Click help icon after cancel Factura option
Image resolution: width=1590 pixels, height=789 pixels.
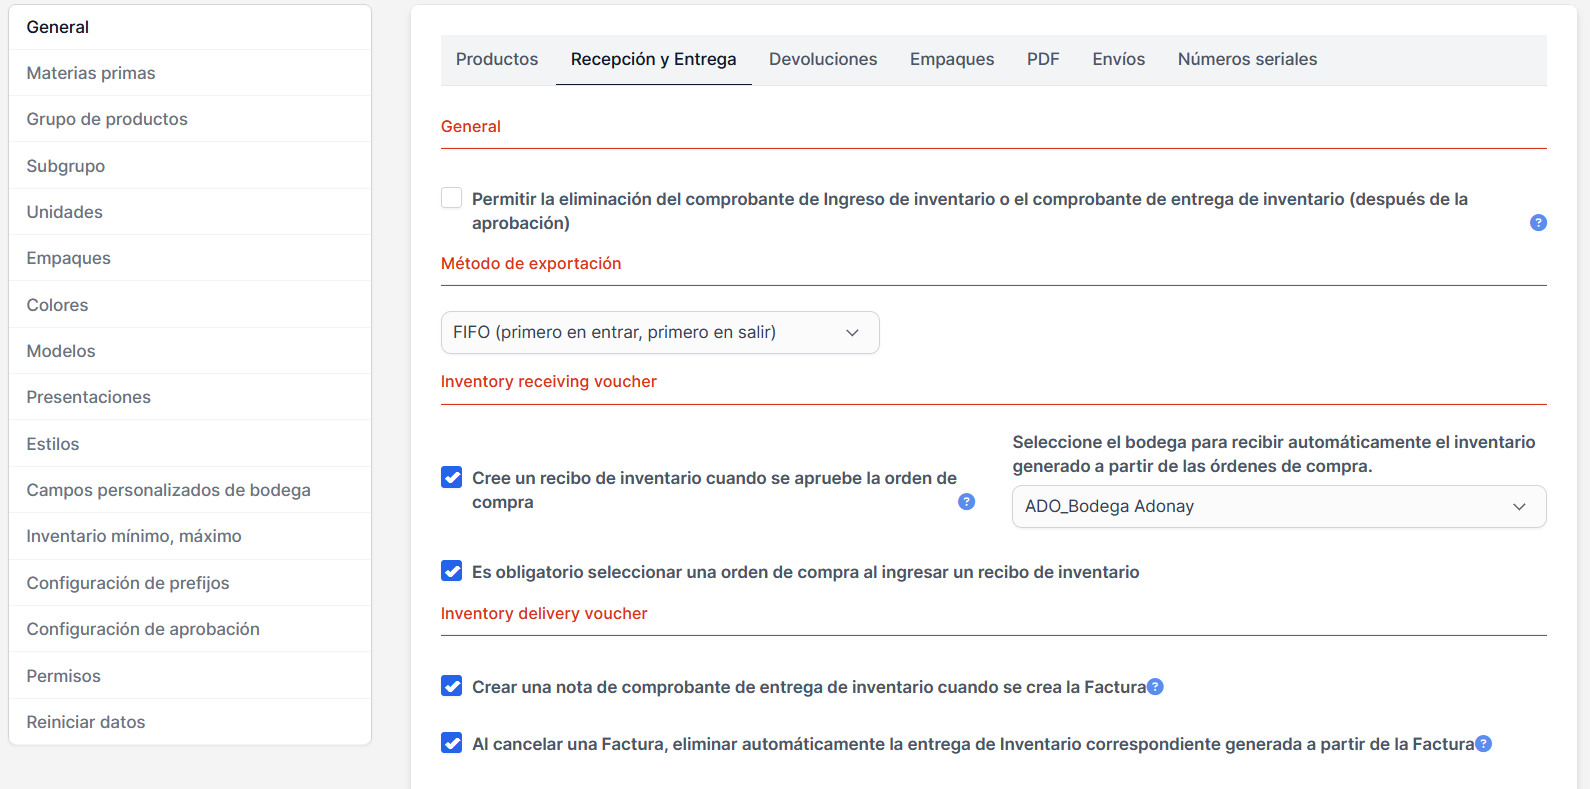[x=1483, y=744]
